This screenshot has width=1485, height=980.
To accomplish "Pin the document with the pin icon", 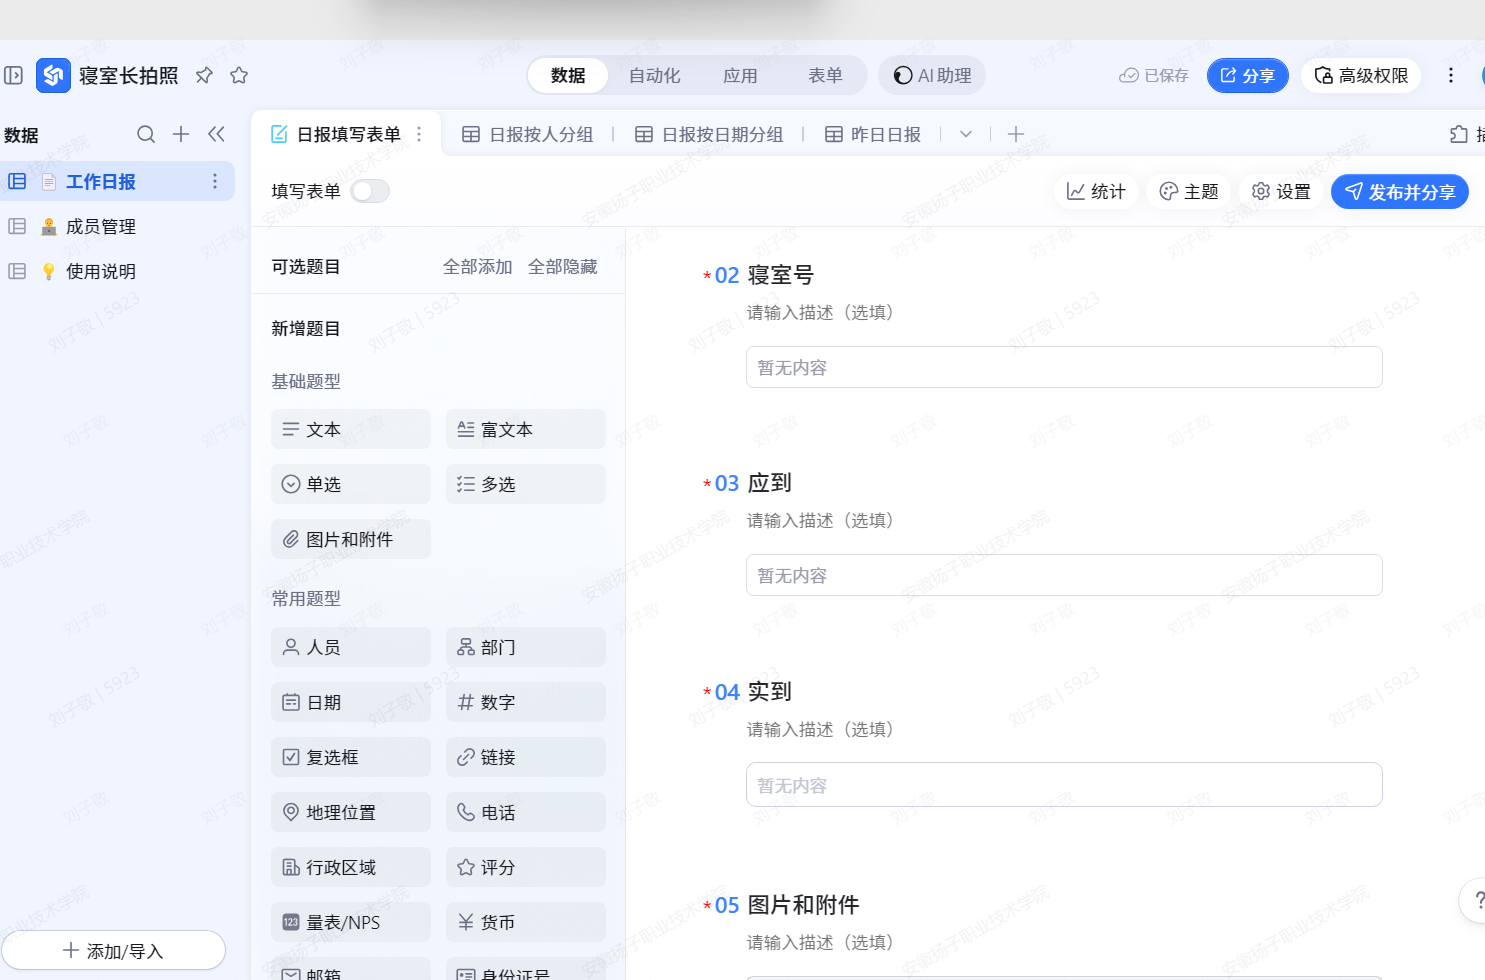I will click(204, 75).
